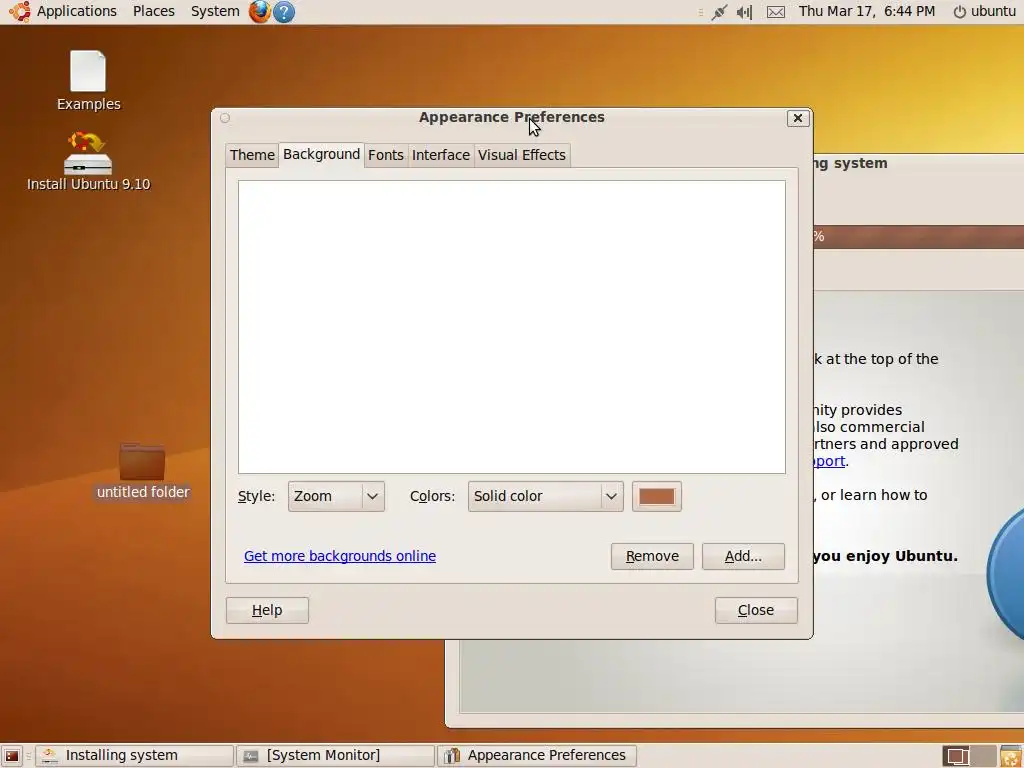Open the Applications menu
The image size is (1024, 768).
point(76,11)
